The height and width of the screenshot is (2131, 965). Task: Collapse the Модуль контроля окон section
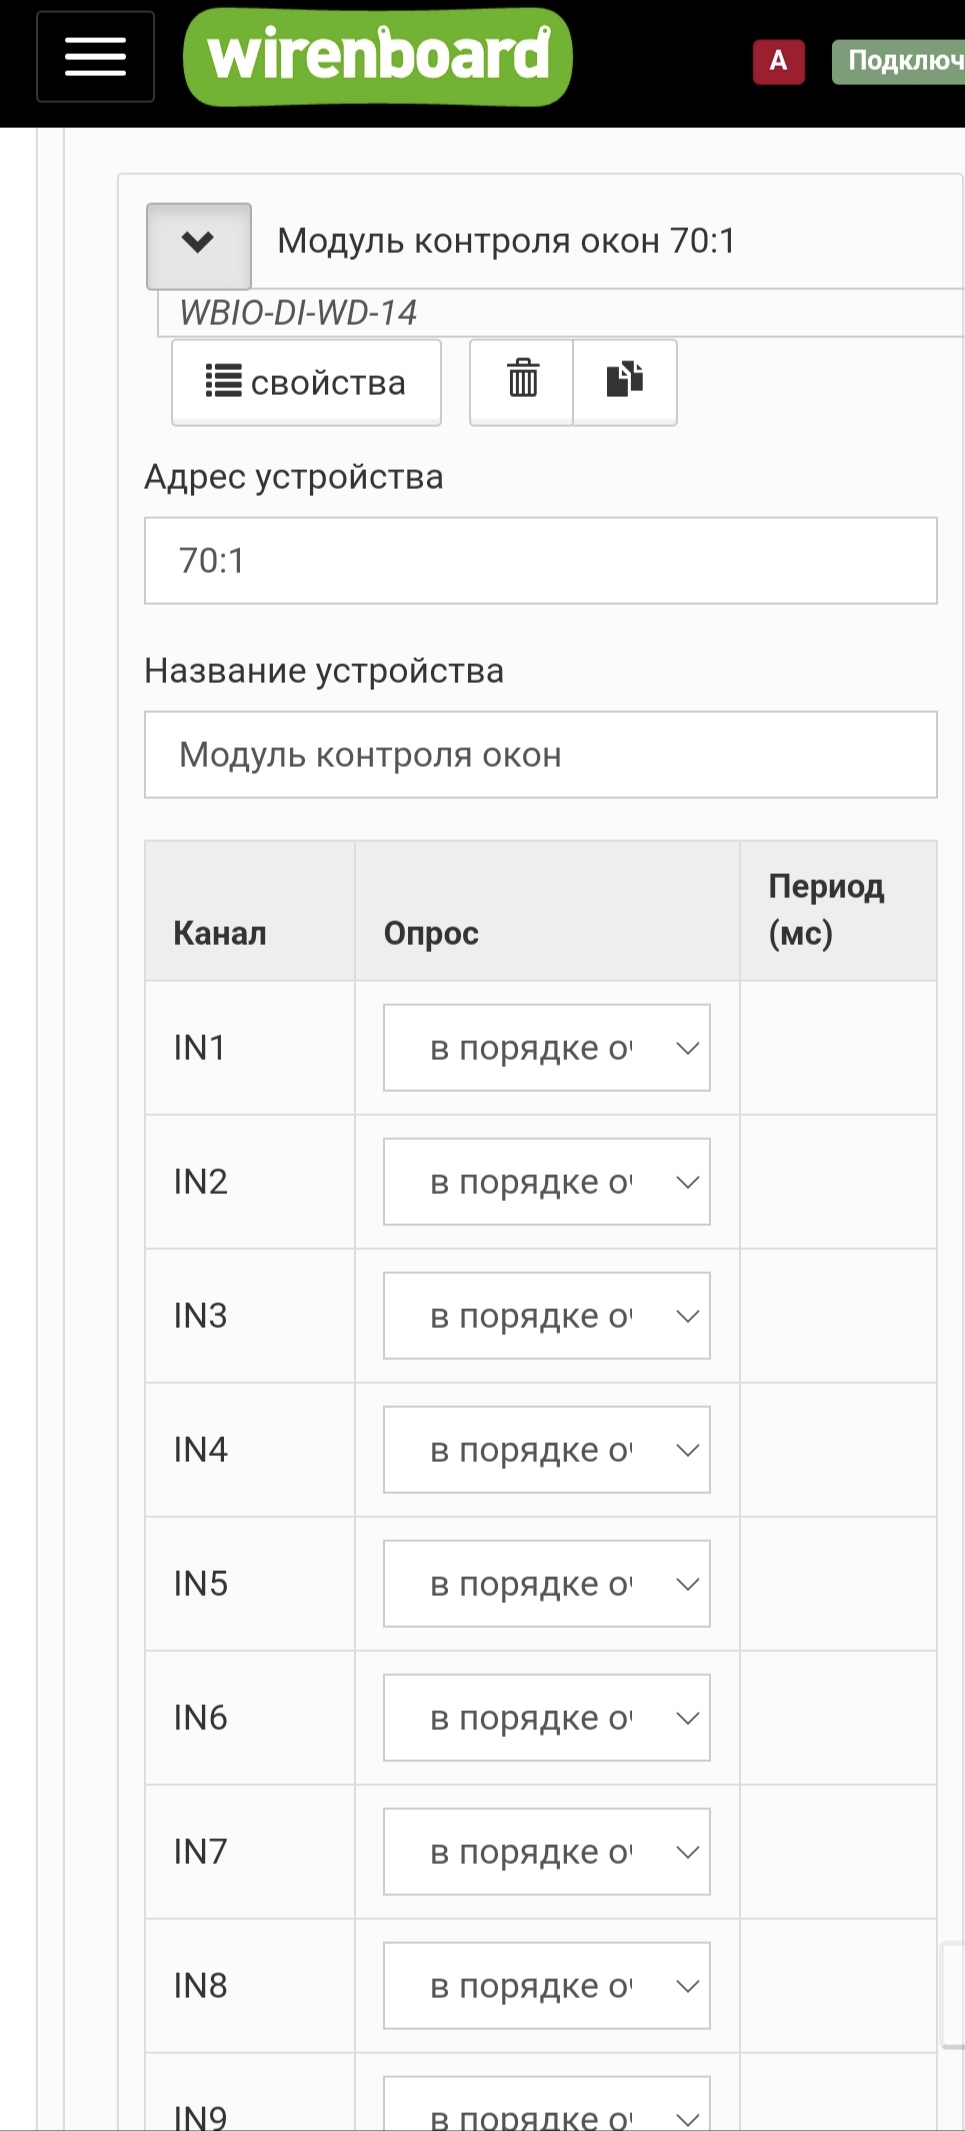click(198, 244)
